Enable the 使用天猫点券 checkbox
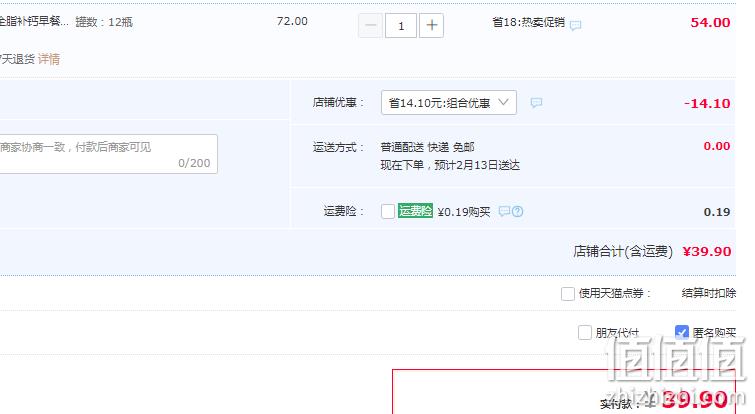The image size is (755, 414). coord(568,293)
